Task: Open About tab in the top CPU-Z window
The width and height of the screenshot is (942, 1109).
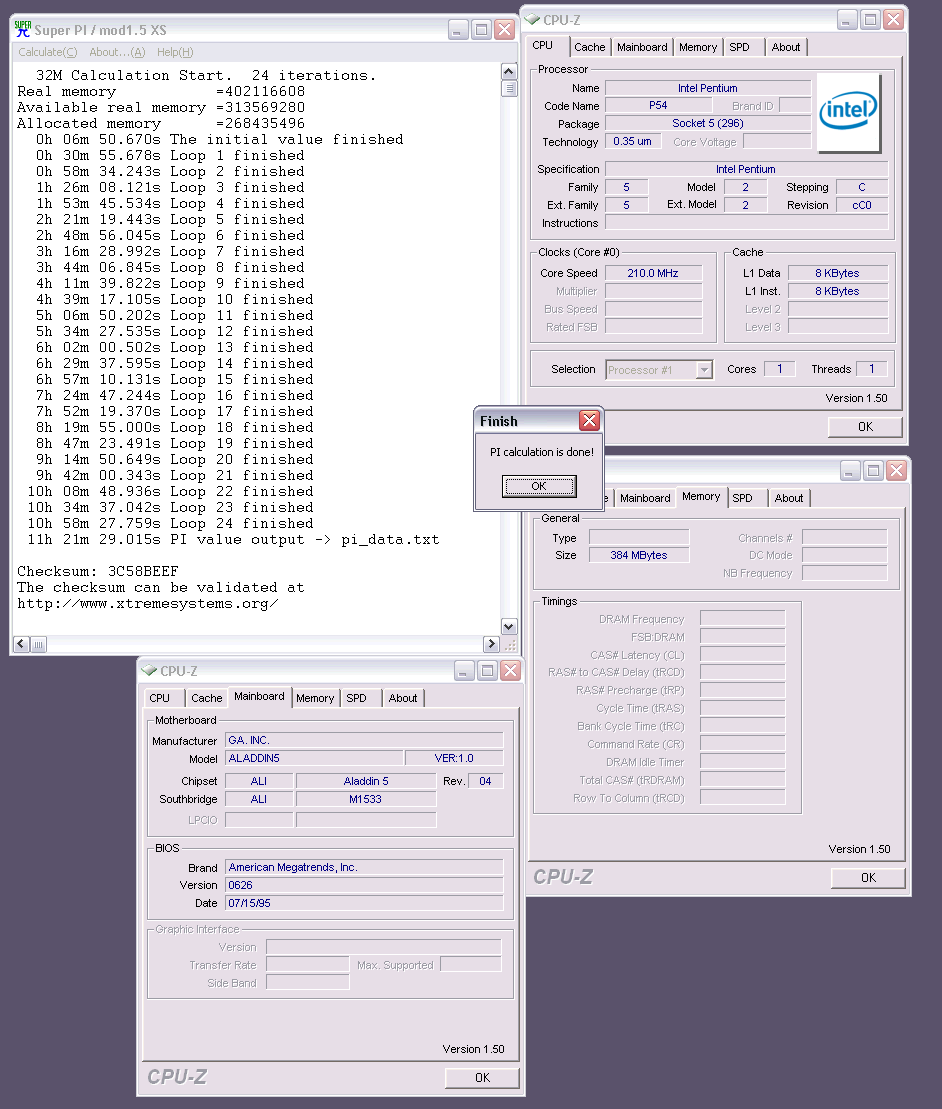Action: 786,47
